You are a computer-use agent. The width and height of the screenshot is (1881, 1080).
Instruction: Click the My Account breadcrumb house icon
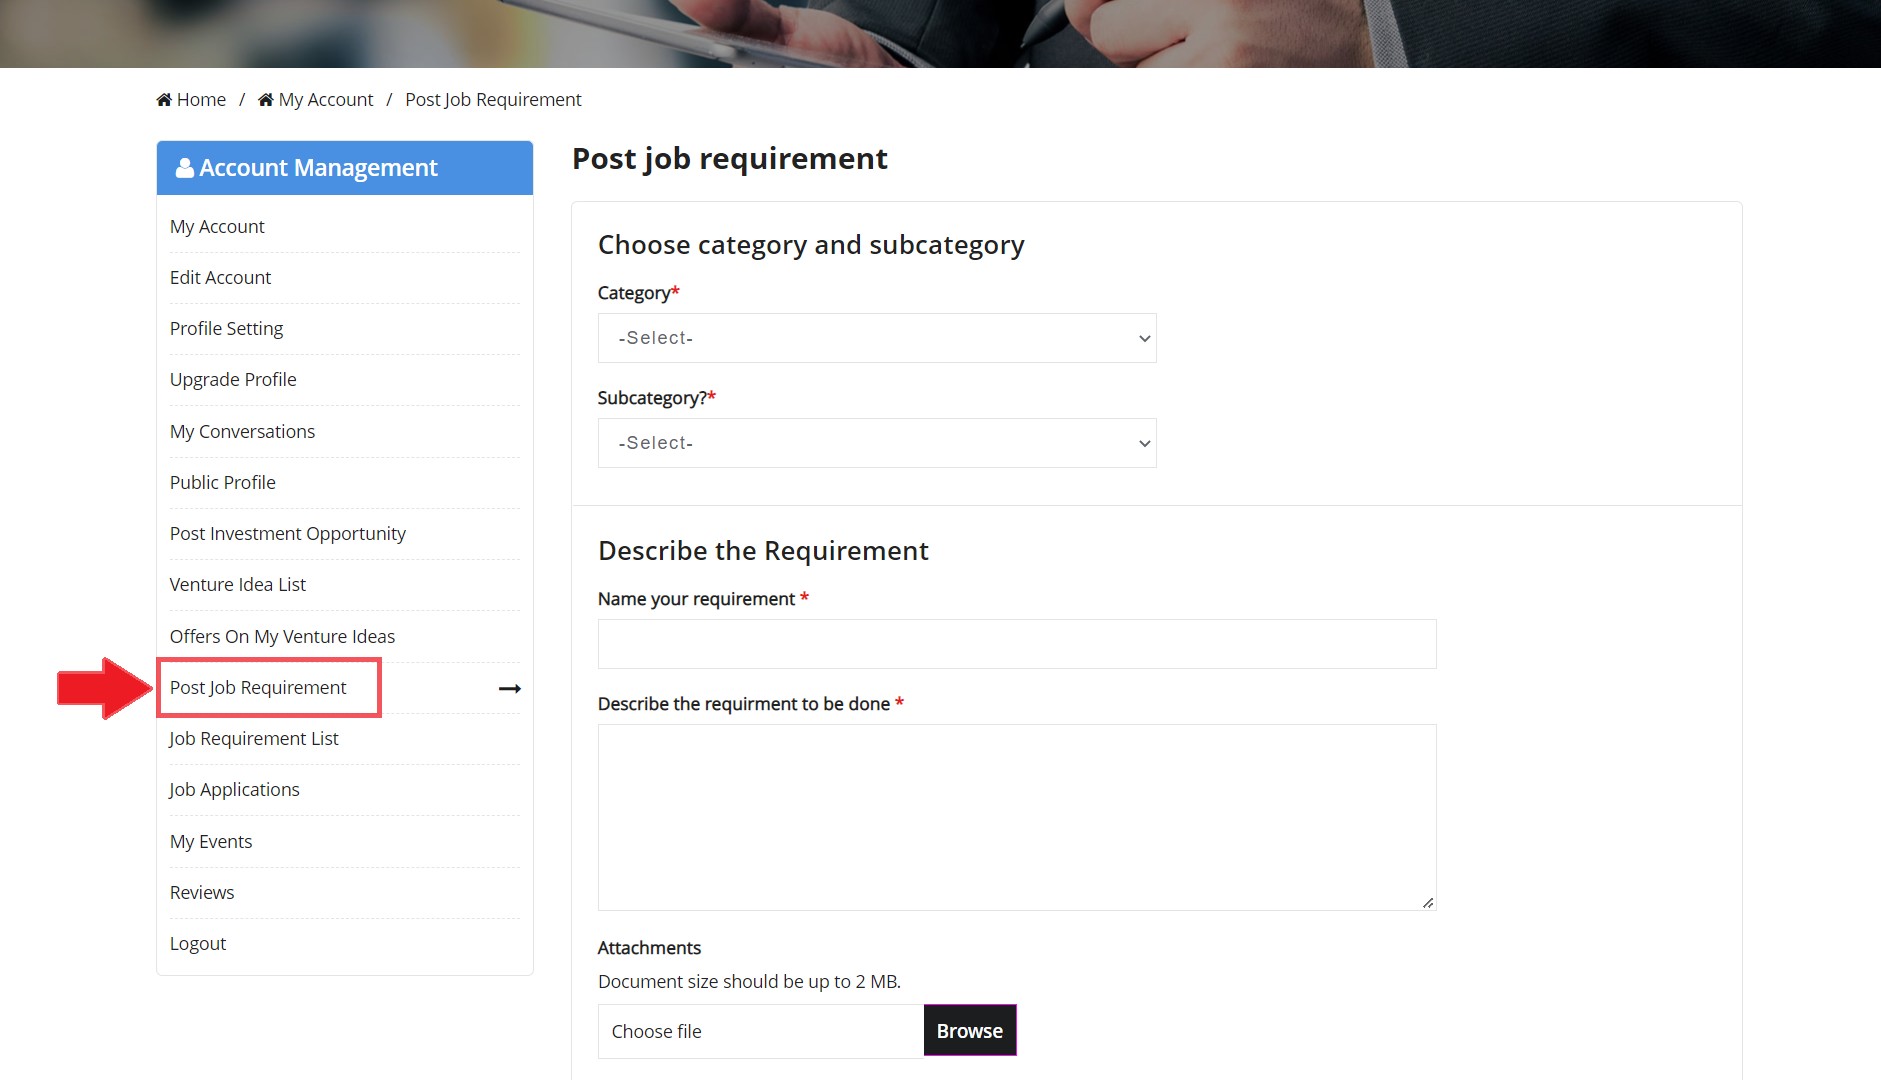[266, 100]
